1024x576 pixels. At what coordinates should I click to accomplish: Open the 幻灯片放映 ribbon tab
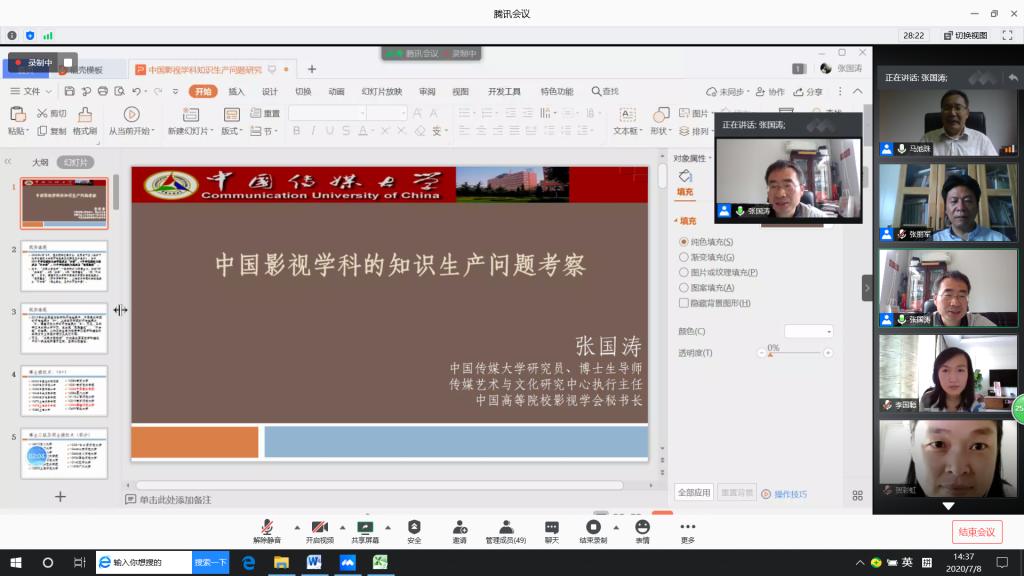(381, 91)
